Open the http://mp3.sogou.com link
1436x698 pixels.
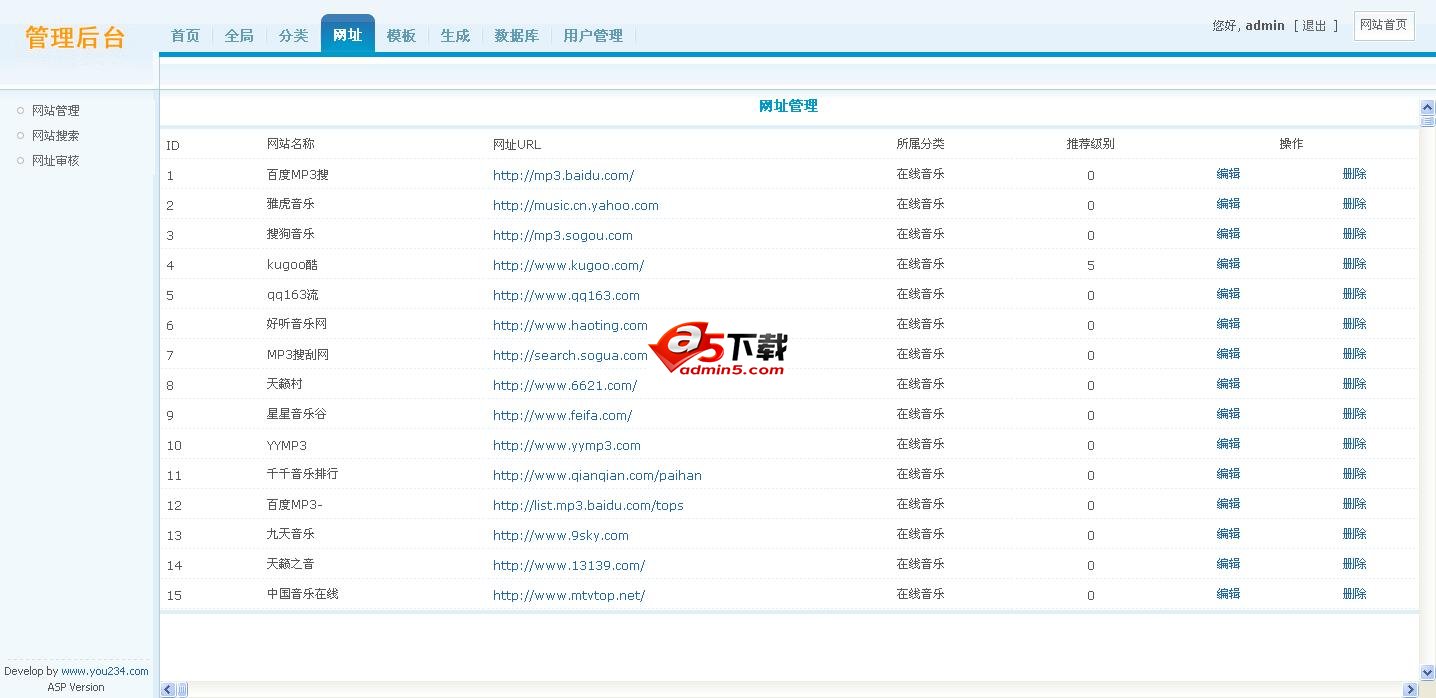click(563, 235)
